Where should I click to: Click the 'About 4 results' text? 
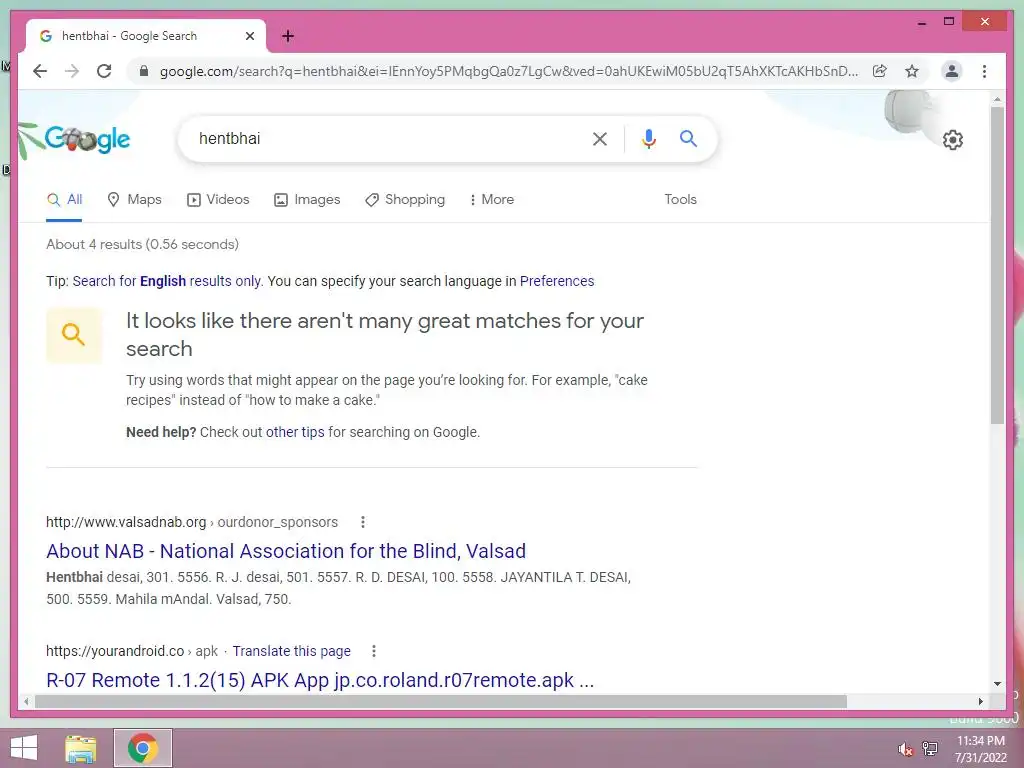tap(142, 244)
